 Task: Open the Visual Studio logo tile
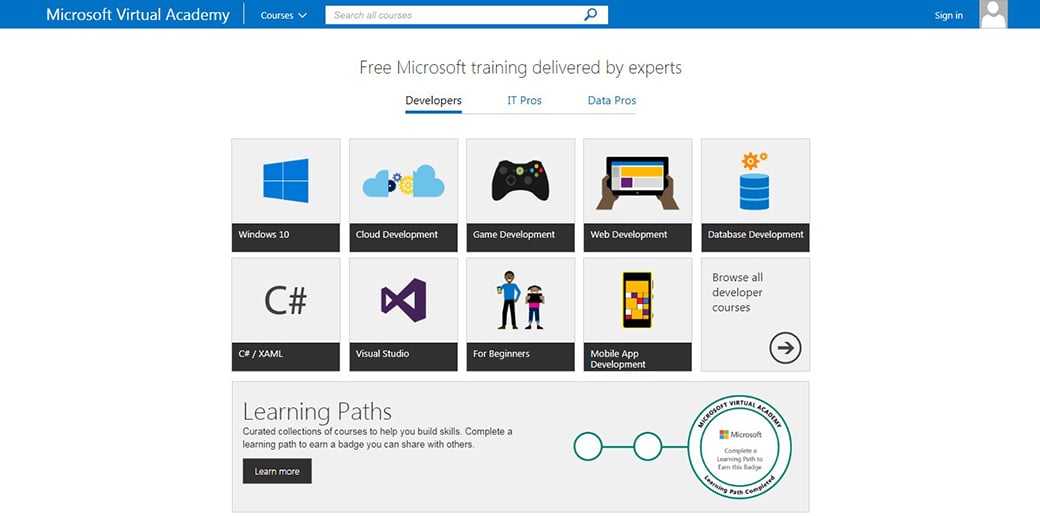click(403, 300)
